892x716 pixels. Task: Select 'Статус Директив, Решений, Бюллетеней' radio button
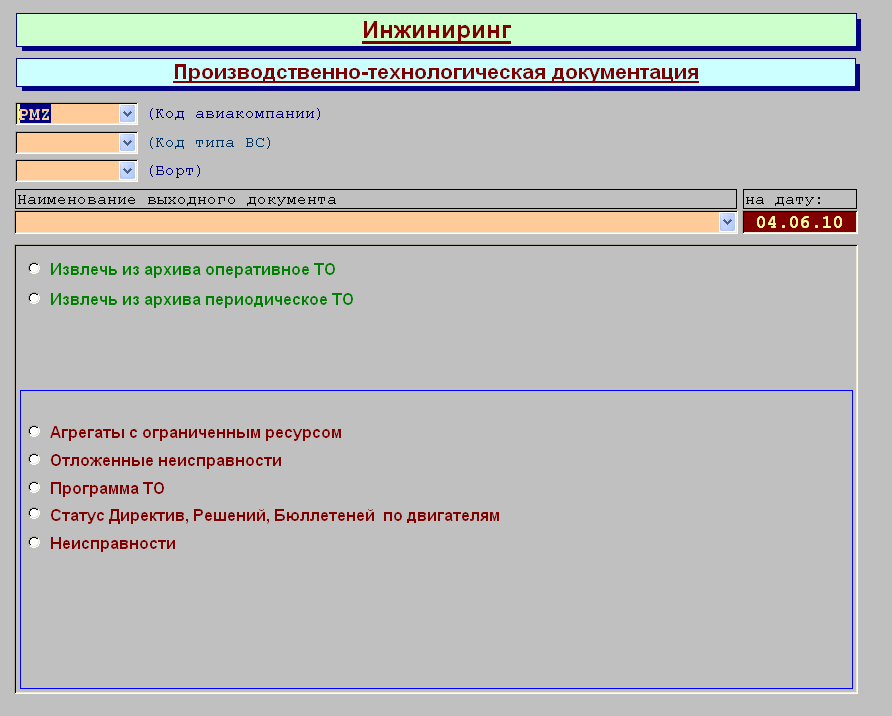pos(35,515)
